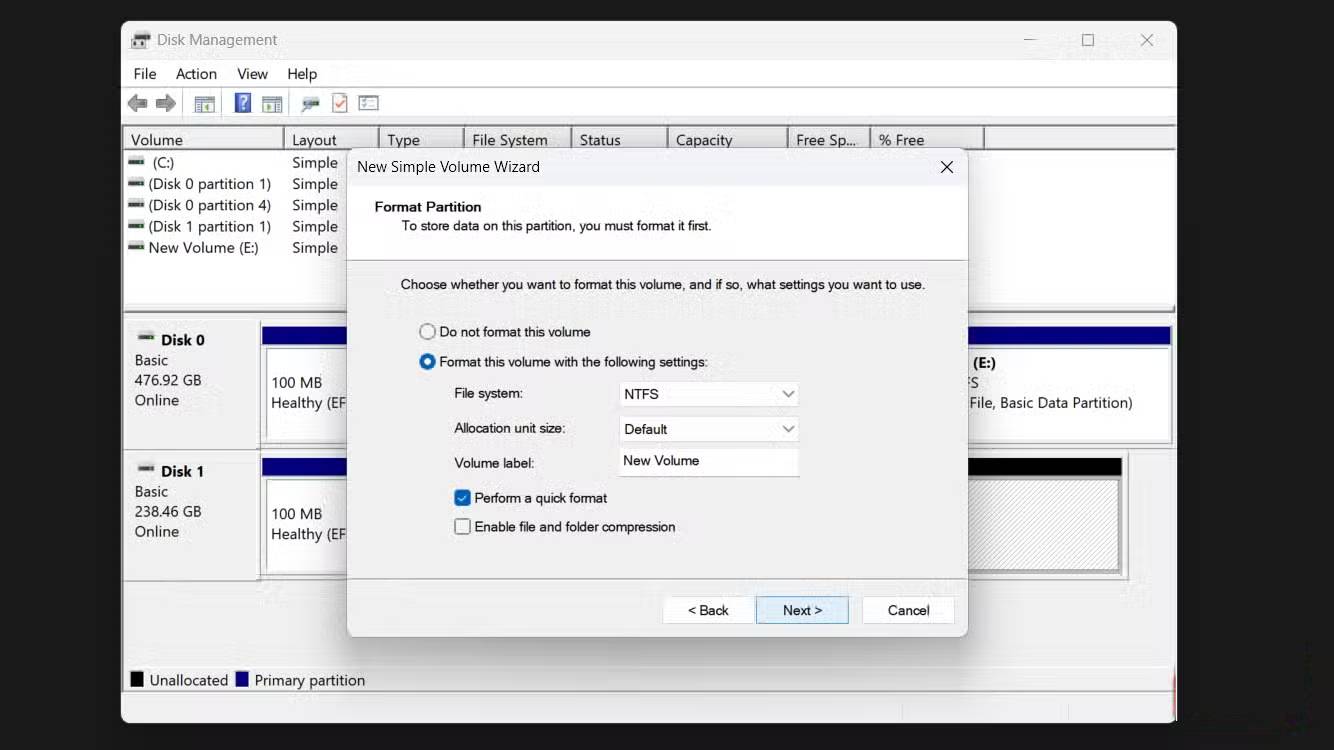
Task: Click the Forward navigation arrow icon
Action: tap(166, 103)
